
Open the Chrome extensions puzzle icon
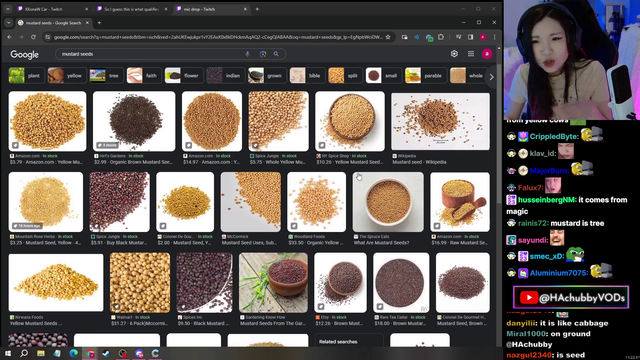tap(441, 37)
